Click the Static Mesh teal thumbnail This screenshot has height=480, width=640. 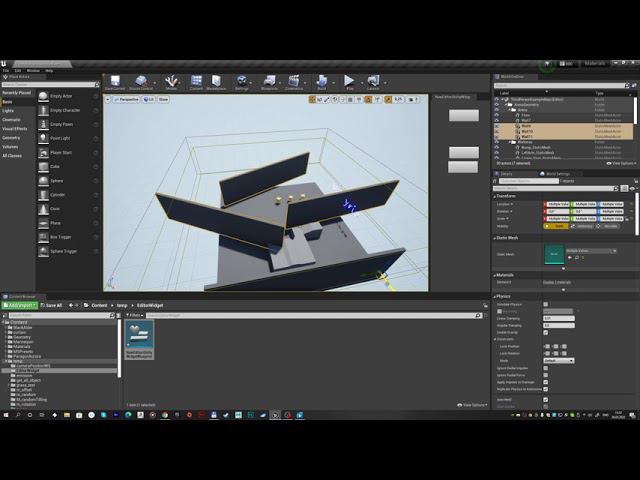[554, 254]
